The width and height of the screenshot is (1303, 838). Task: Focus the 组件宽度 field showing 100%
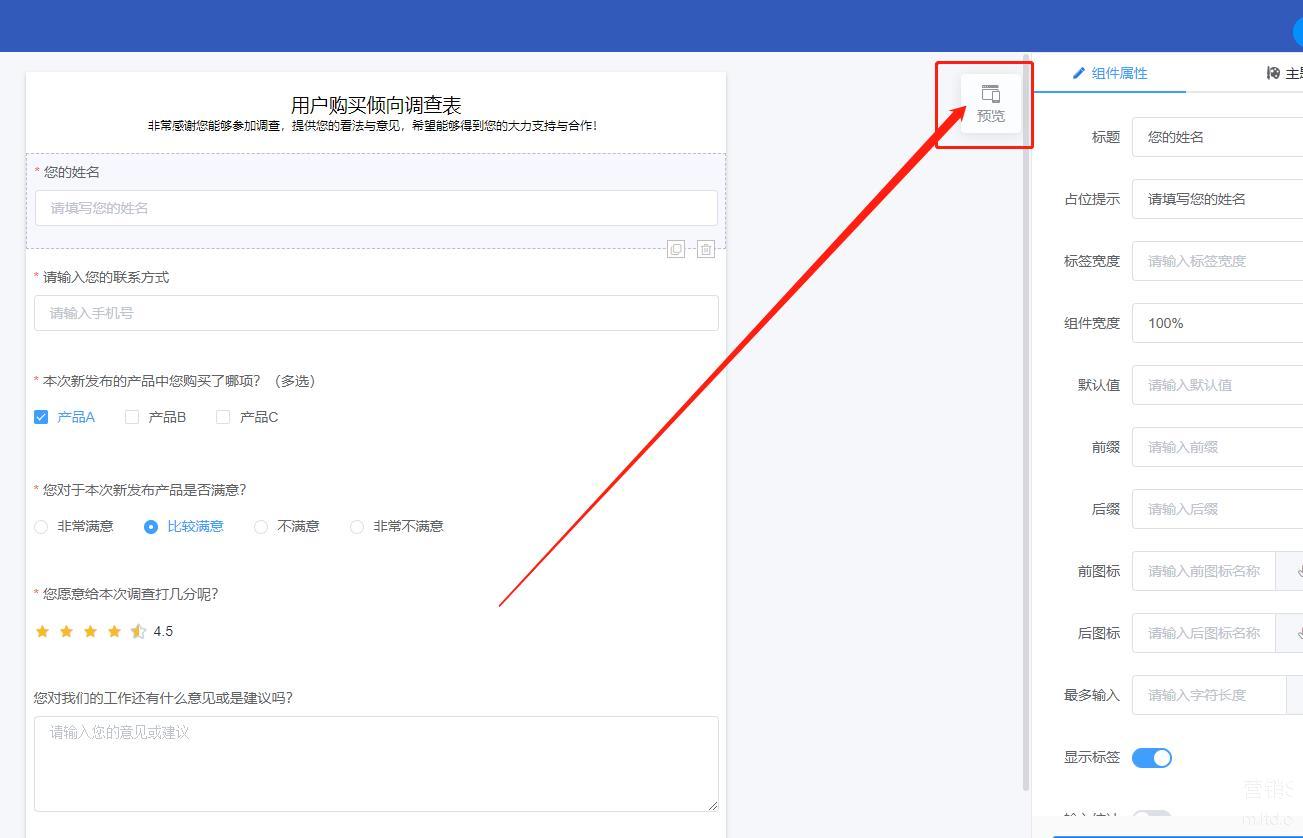pyautogui.click(x=1217, y=323)
